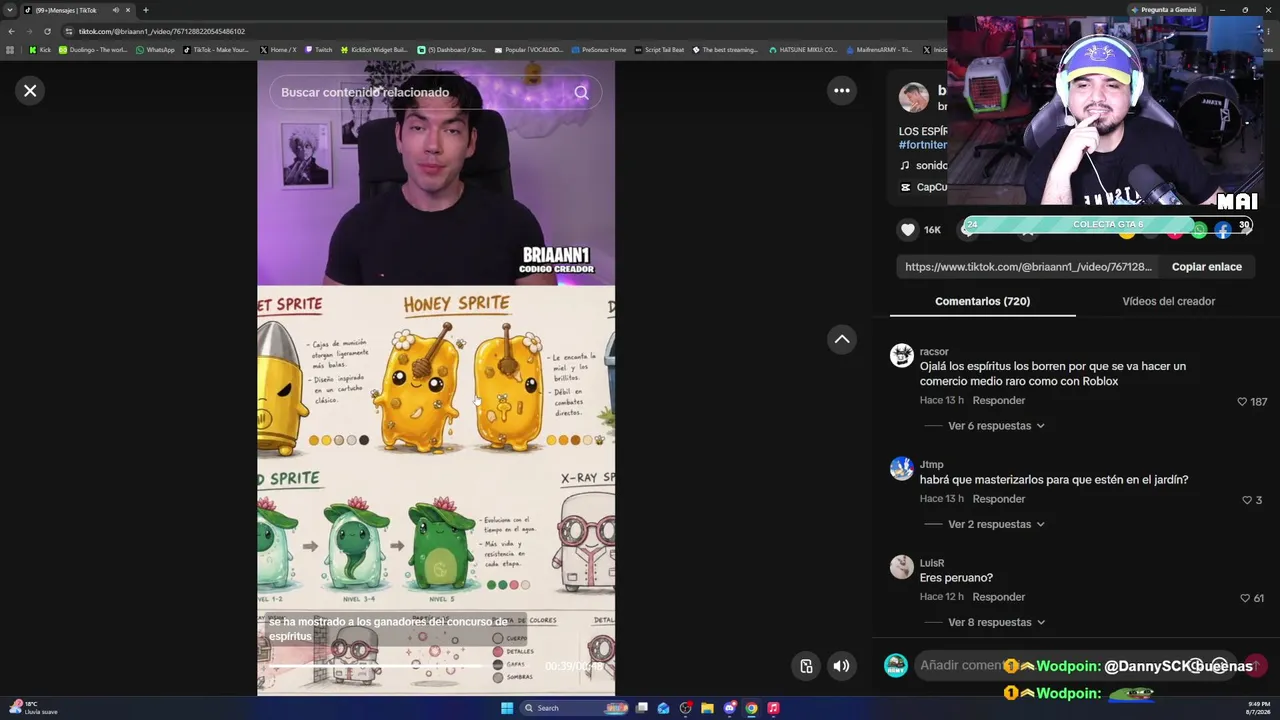The image size is (1280, 720).
Task: Open the 'Vídeos del creador' tab
Action: click(1168, 301)
